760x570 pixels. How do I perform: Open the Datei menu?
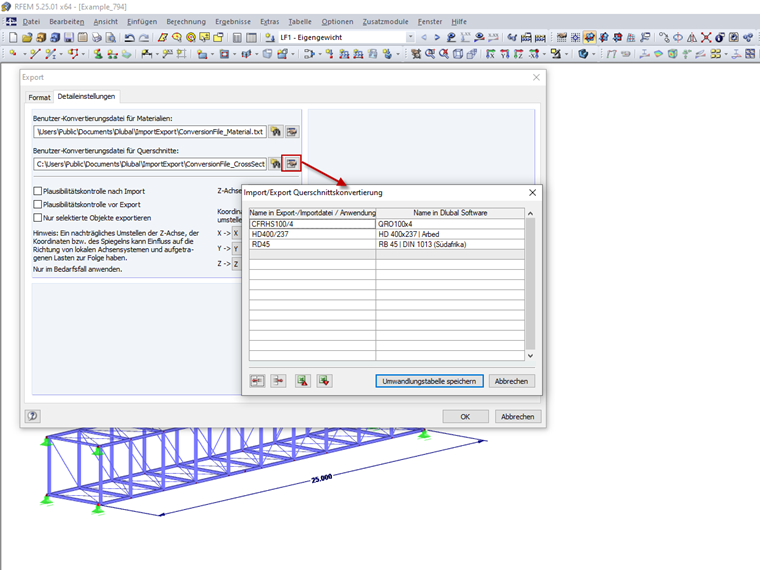click(x=31, y=21)
